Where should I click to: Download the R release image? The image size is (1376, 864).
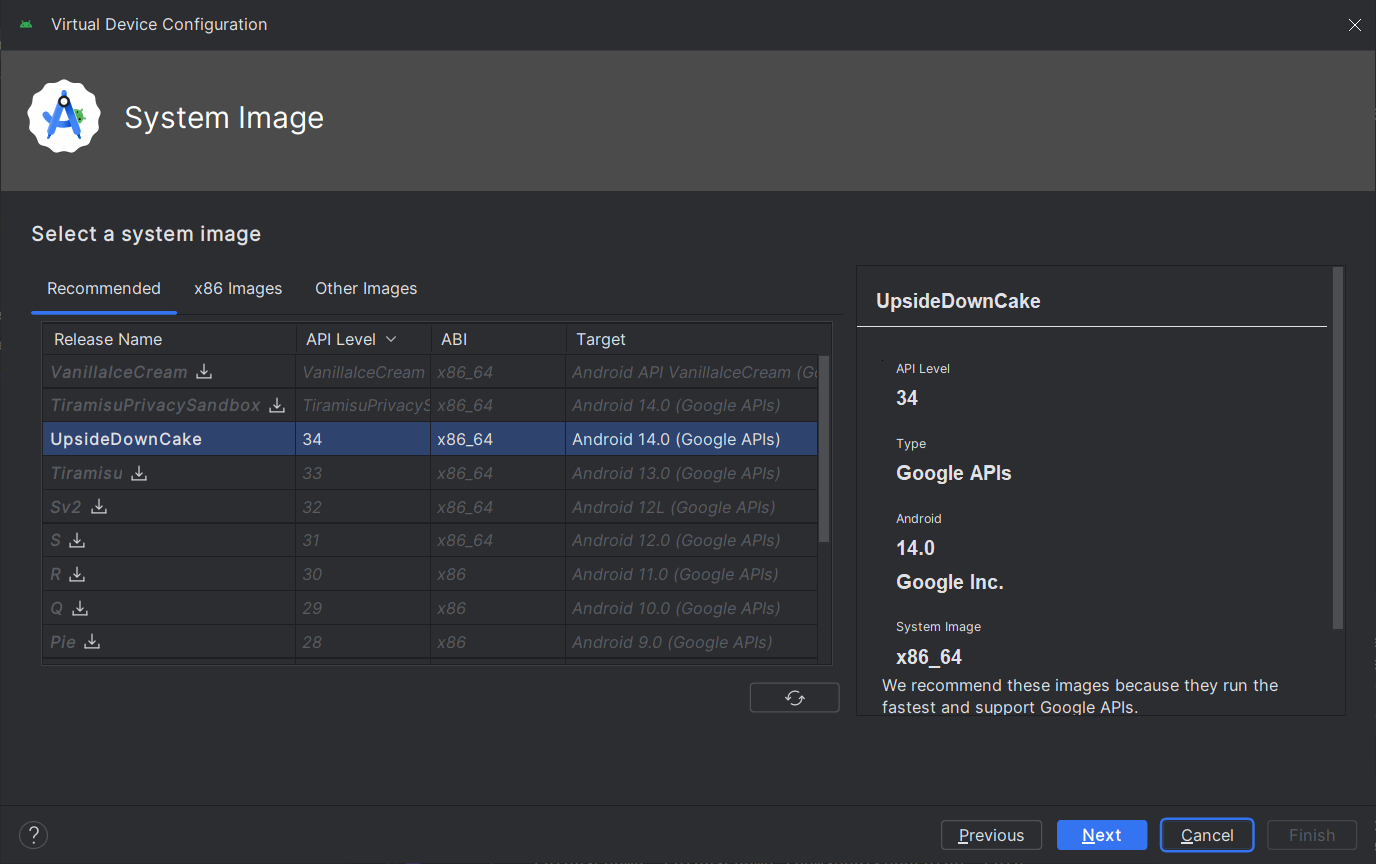[77, 575]
